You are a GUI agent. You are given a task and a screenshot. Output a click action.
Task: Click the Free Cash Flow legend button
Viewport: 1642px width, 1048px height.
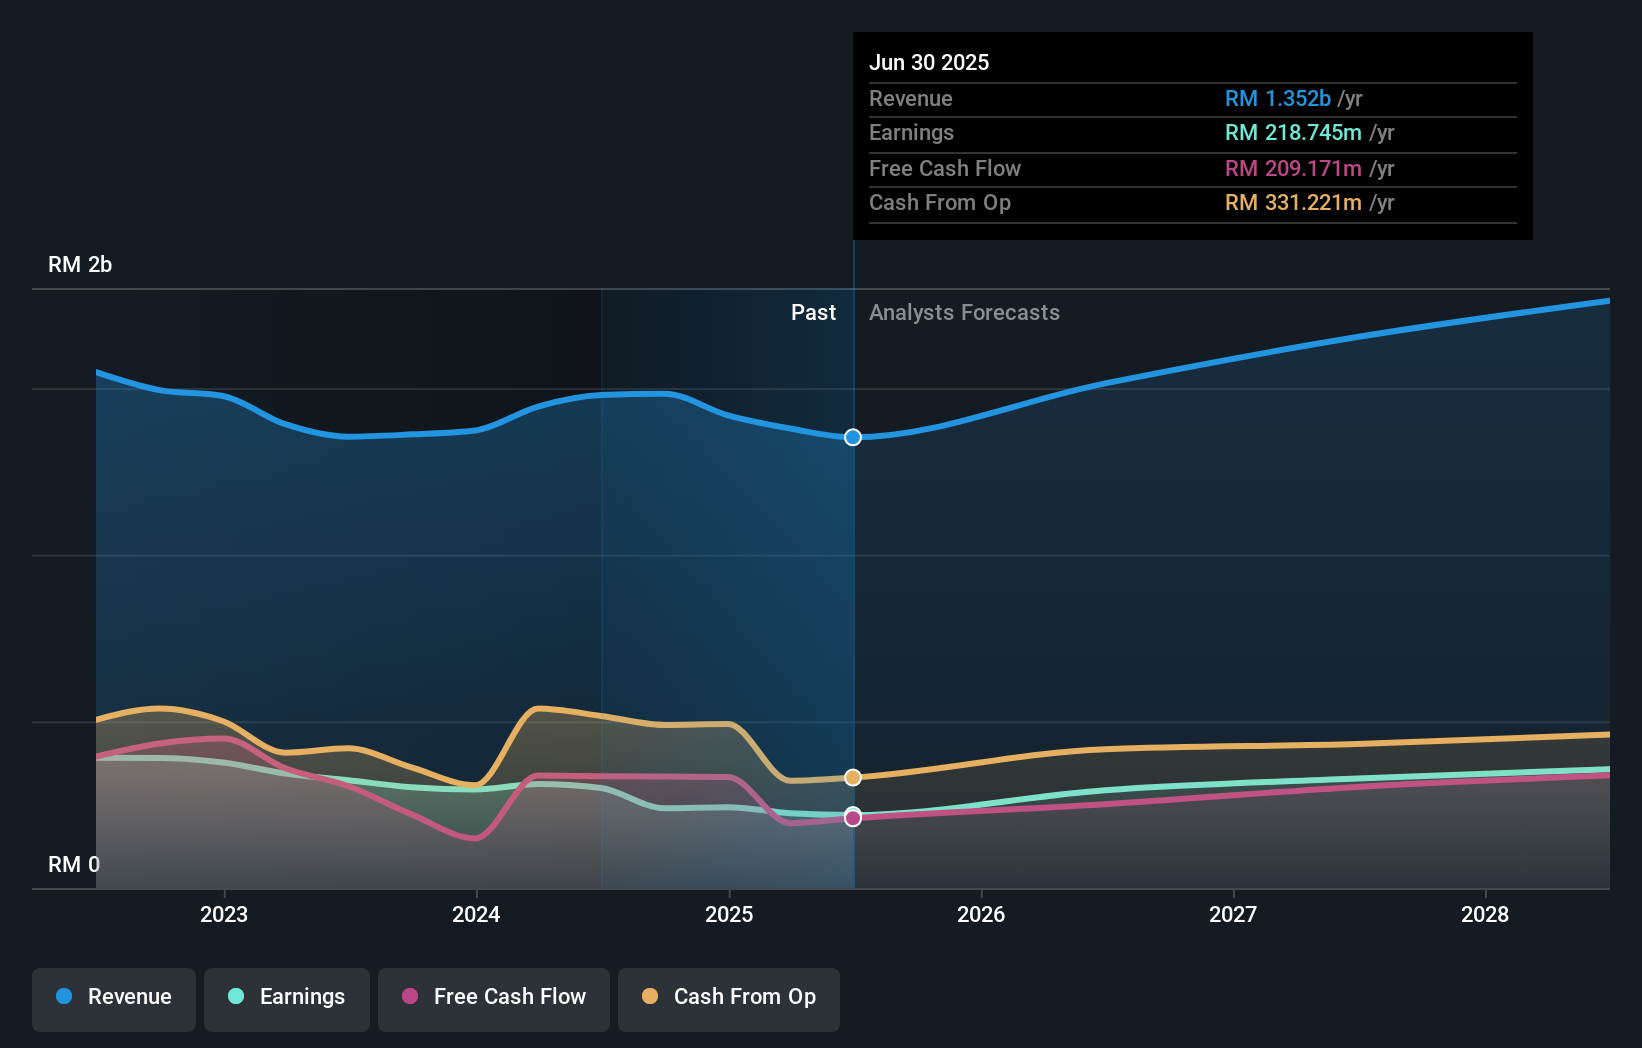click(x=493, y=997)
